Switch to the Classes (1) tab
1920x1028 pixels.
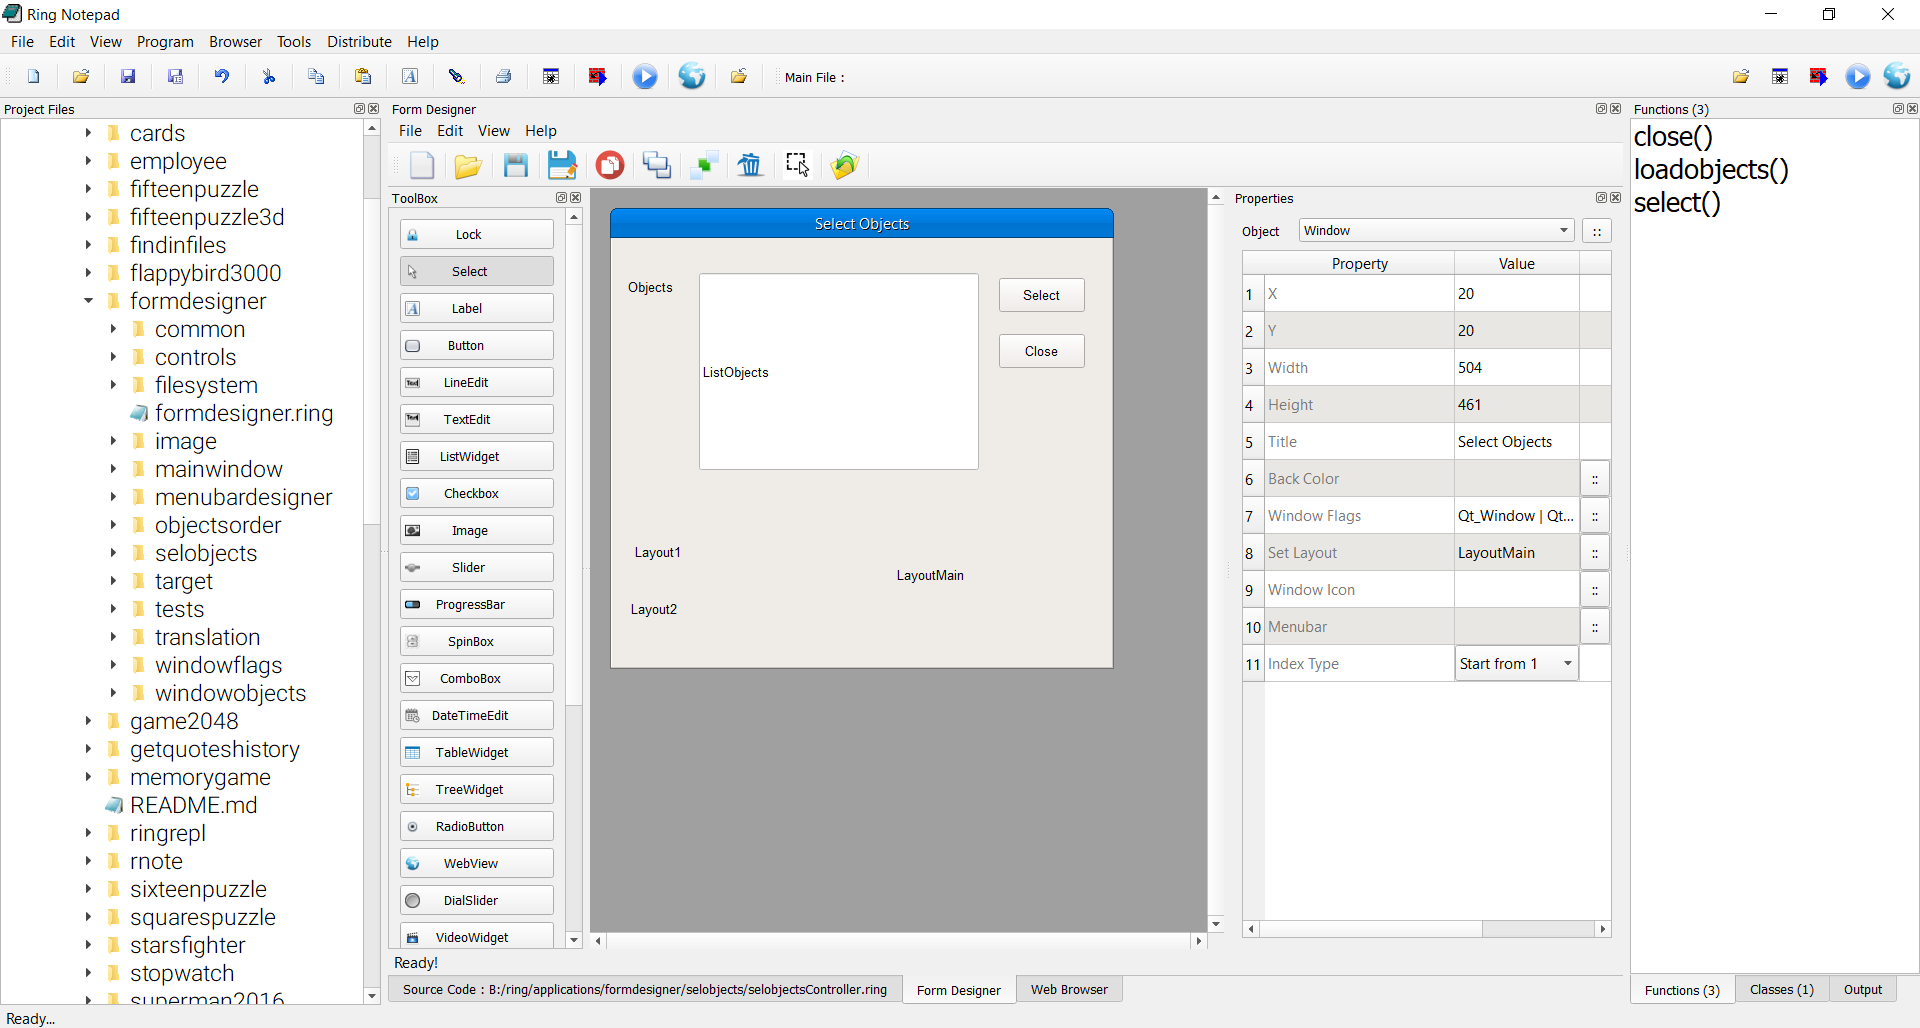point(1782,990)
